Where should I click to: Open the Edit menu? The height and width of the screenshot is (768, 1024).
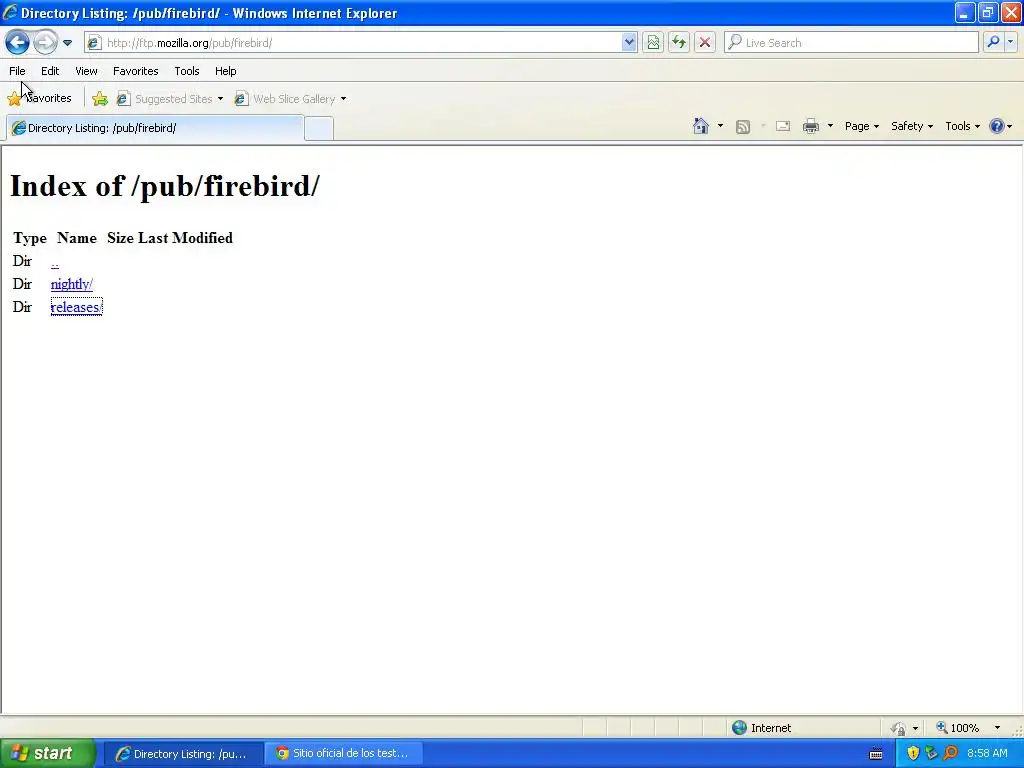coord(50,71)
